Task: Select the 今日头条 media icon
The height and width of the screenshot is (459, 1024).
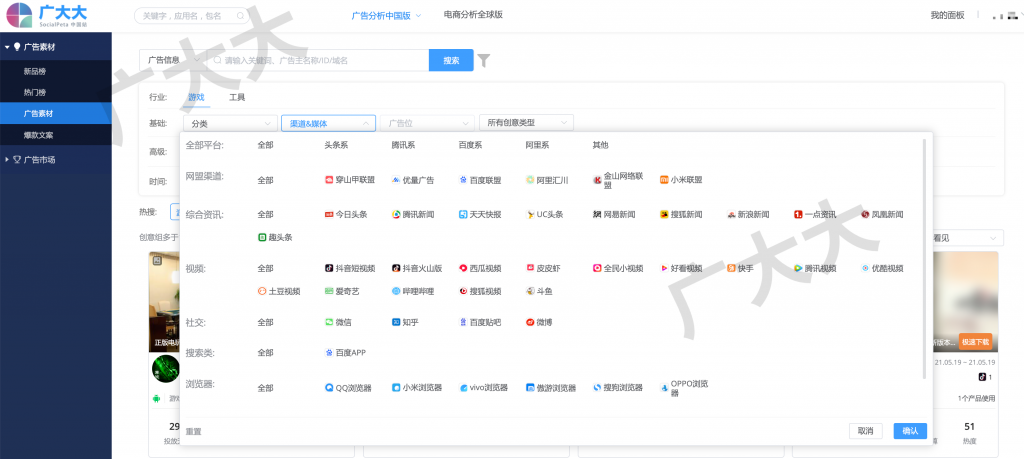Action: coord(329,214)
